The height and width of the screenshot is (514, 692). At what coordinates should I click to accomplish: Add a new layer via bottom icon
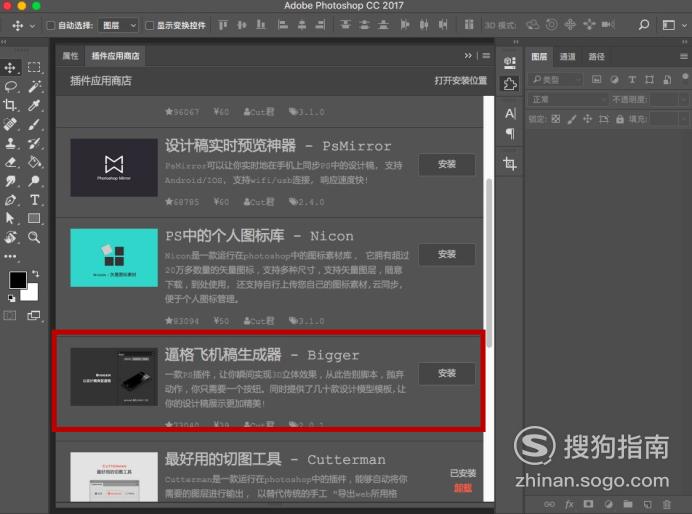coord(647,504)
